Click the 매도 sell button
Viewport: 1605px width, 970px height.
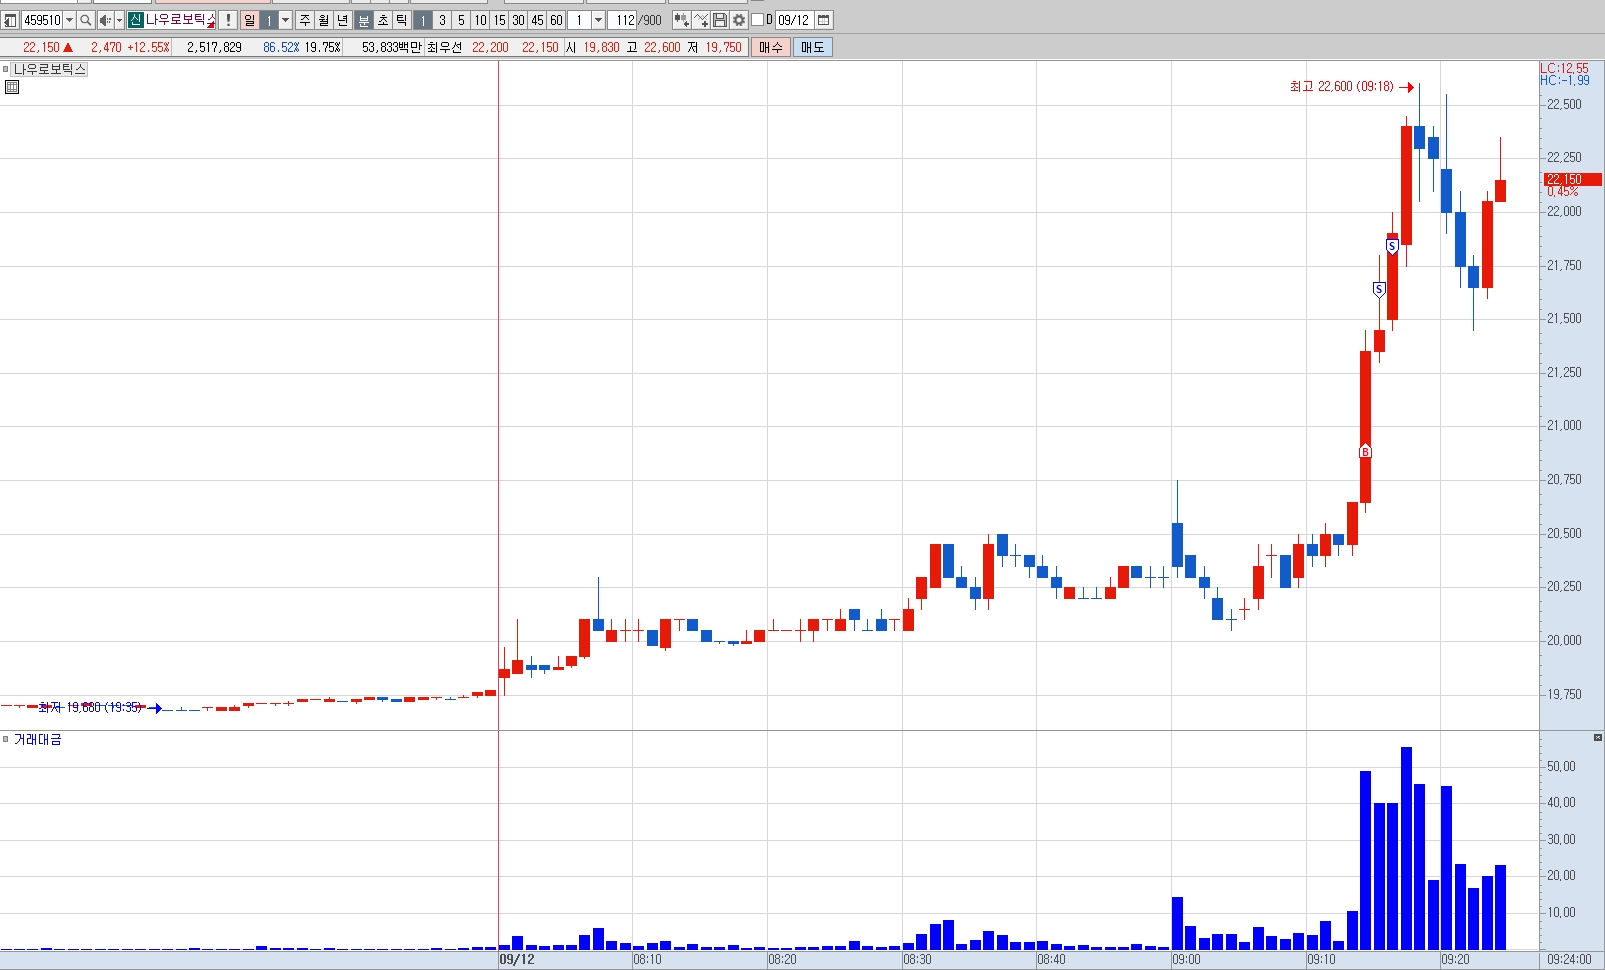tap(813, 47)
